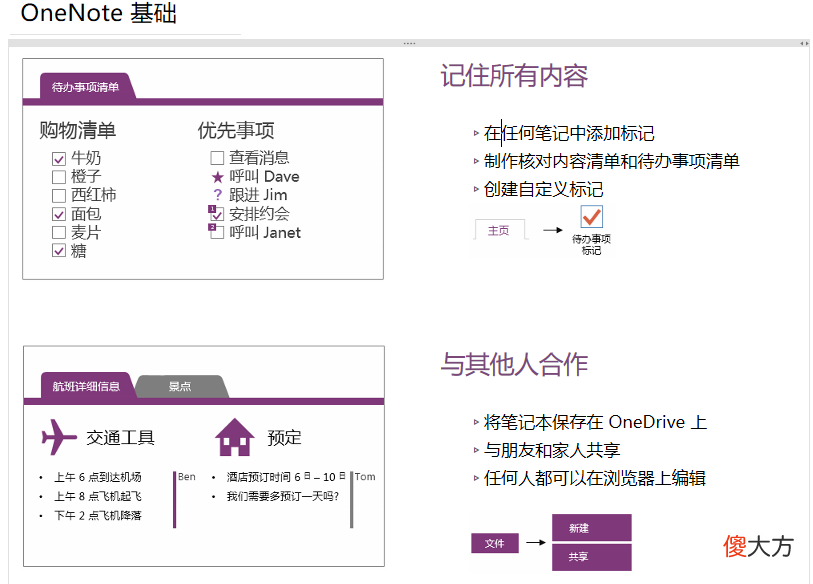Image resolution: width=813 pixels, height=584 pixels.
Task: Check the 西红柿 checkbox
Action: pyautogui.click(x=59, y=196)
